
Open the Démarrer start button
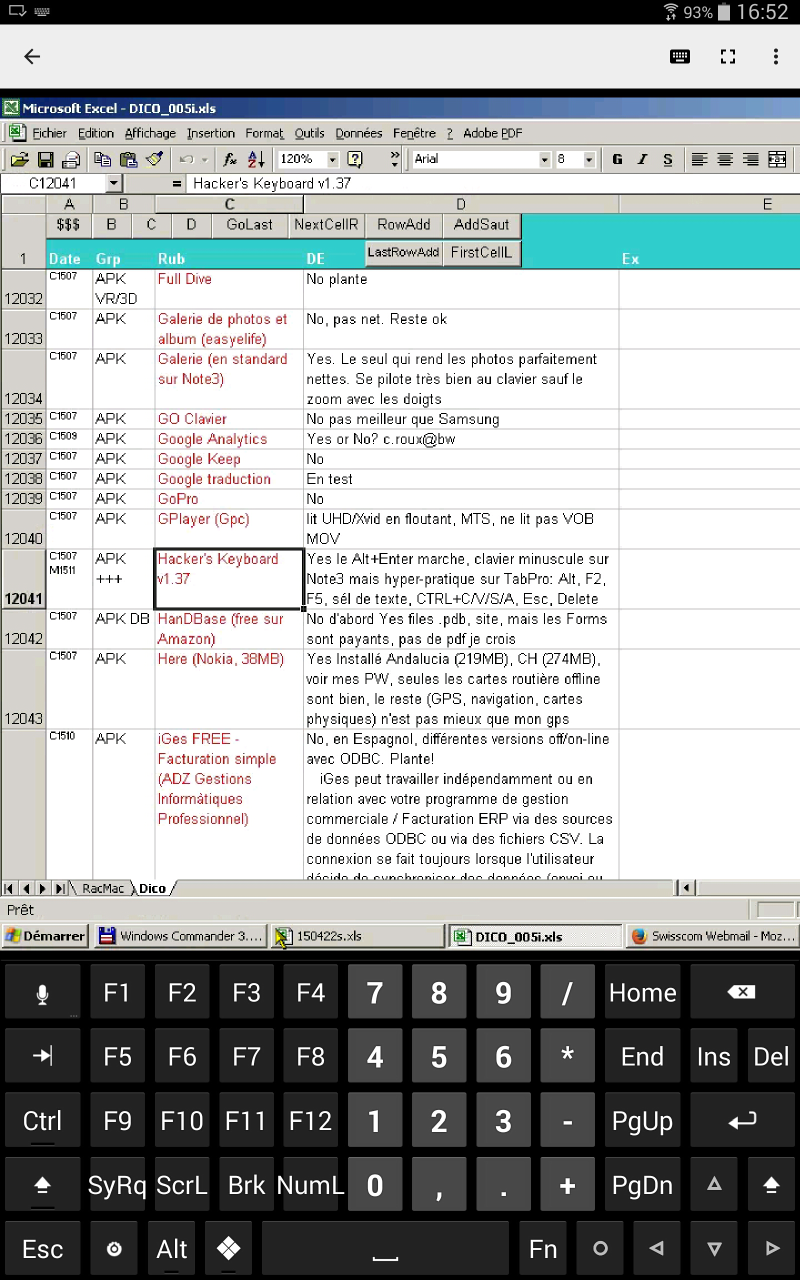point(45,937)
